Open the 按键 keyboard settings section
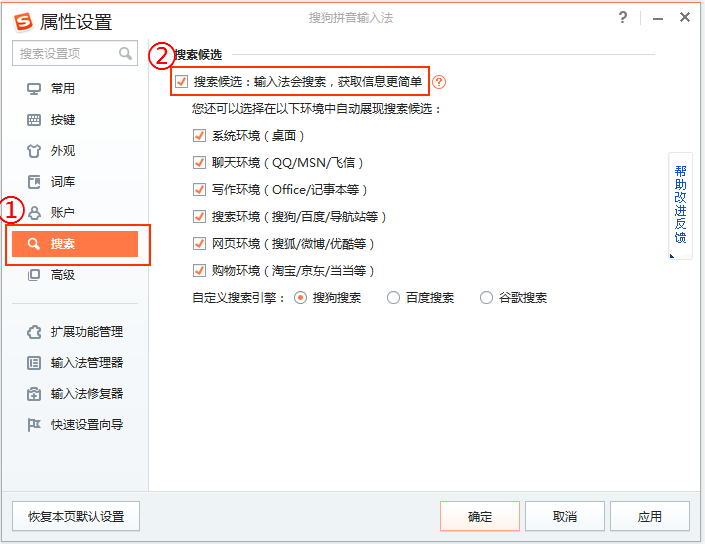This screenshot has width=705, height=544. click(x=63, y=120)
